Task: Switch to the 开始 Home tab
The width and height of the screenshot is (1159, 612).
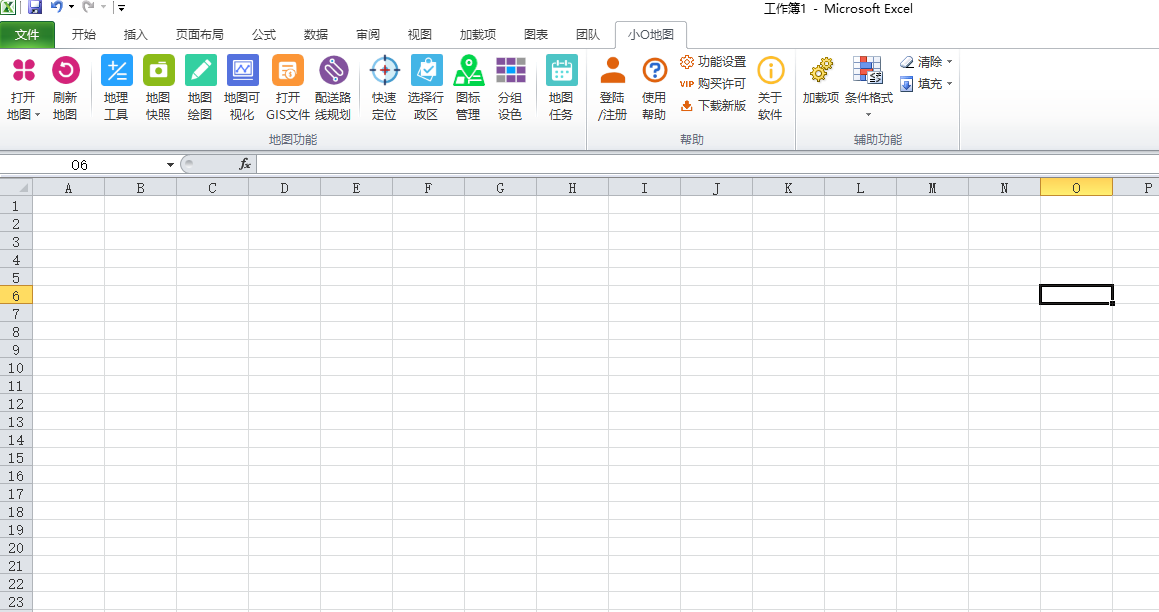Action: (x=84, y=35)
